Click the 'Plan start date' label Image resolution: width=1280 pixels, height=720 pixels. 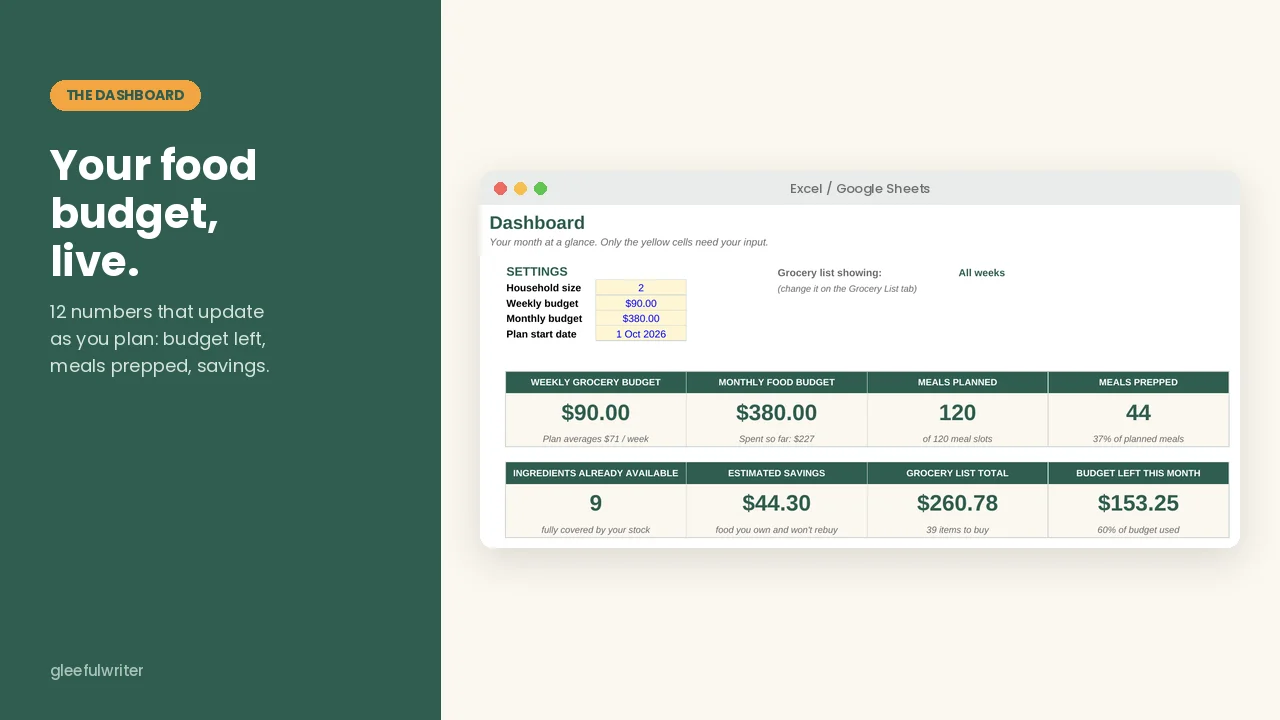pos(542,334)
